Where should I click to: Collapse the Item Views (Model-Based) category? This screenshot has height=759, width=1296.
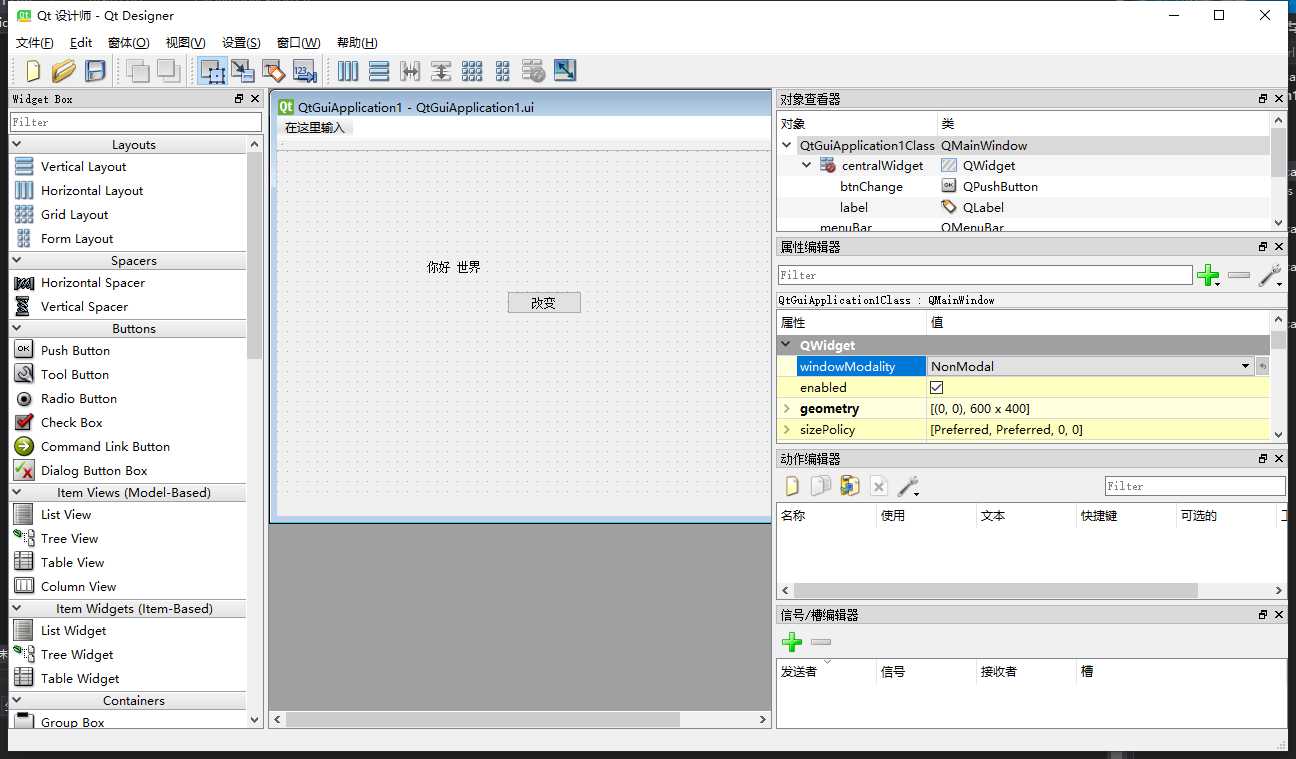[x=18, y=492]
